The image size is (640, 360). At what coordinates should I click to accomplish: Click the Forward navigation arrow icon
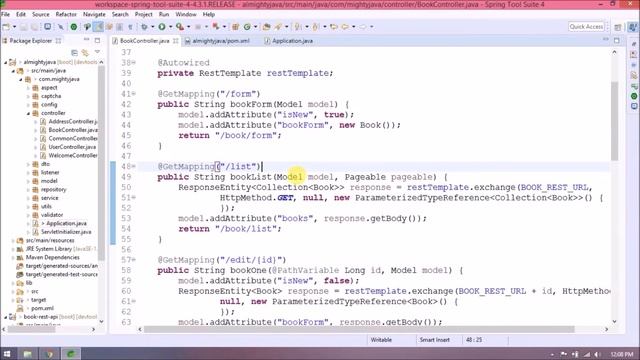click(x=363, y=27)
